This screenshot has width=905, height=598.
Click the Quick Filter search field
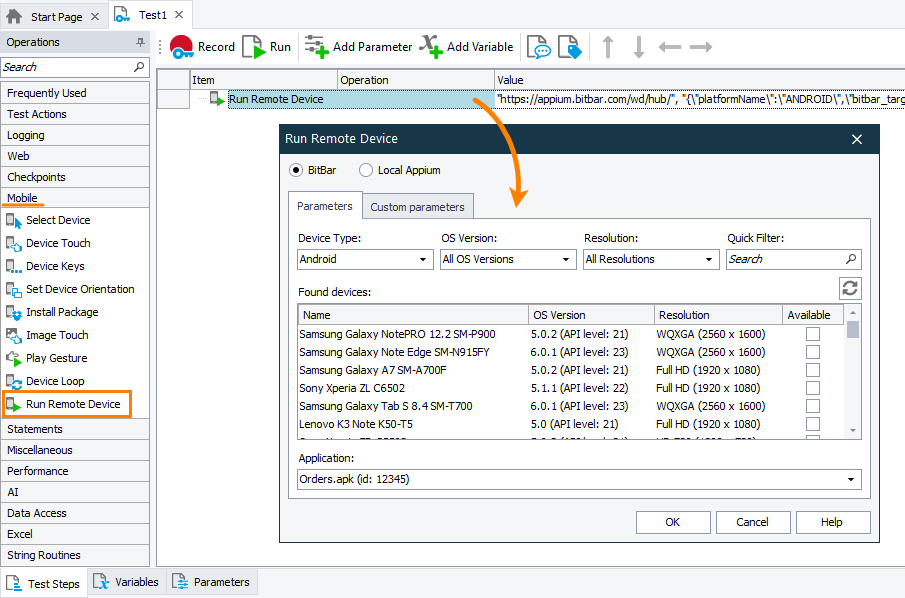click(x=785, y=259)
